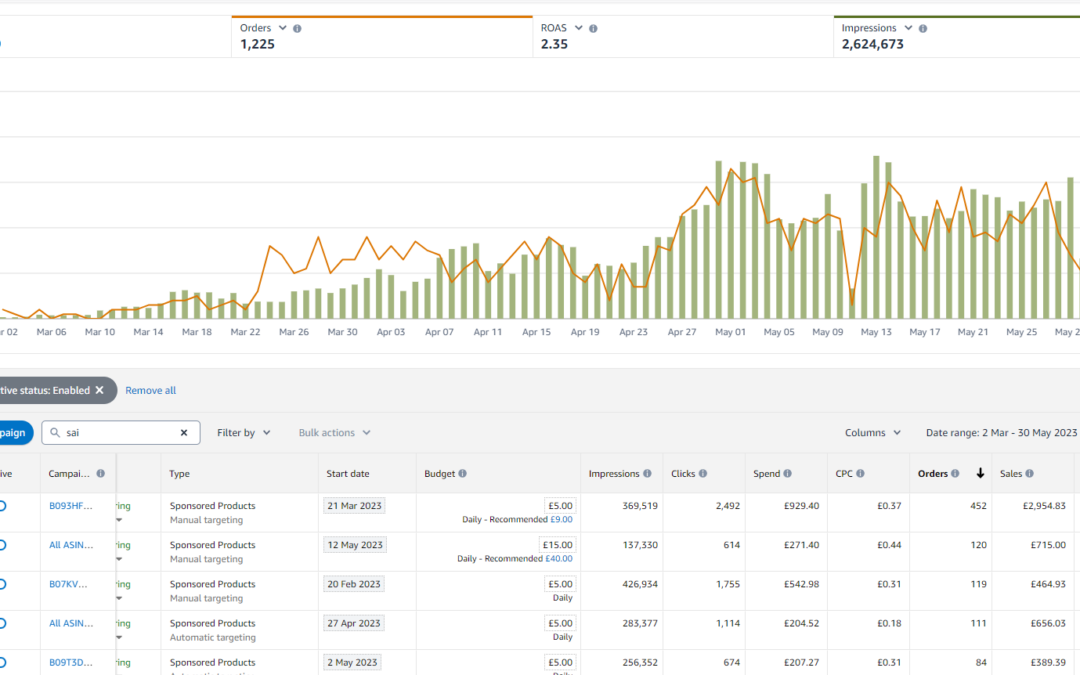Click the Remove all link
This screenshot has width=1080, height=675.
[x=150, y=391]
